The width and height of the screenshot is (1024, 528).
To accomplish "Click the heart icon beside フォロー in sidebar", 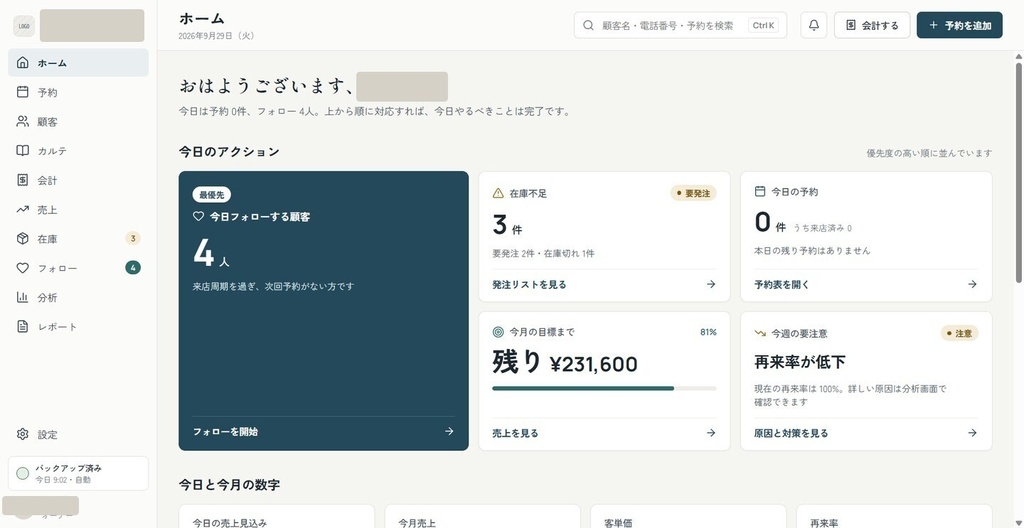I will (x=23, y=268).
